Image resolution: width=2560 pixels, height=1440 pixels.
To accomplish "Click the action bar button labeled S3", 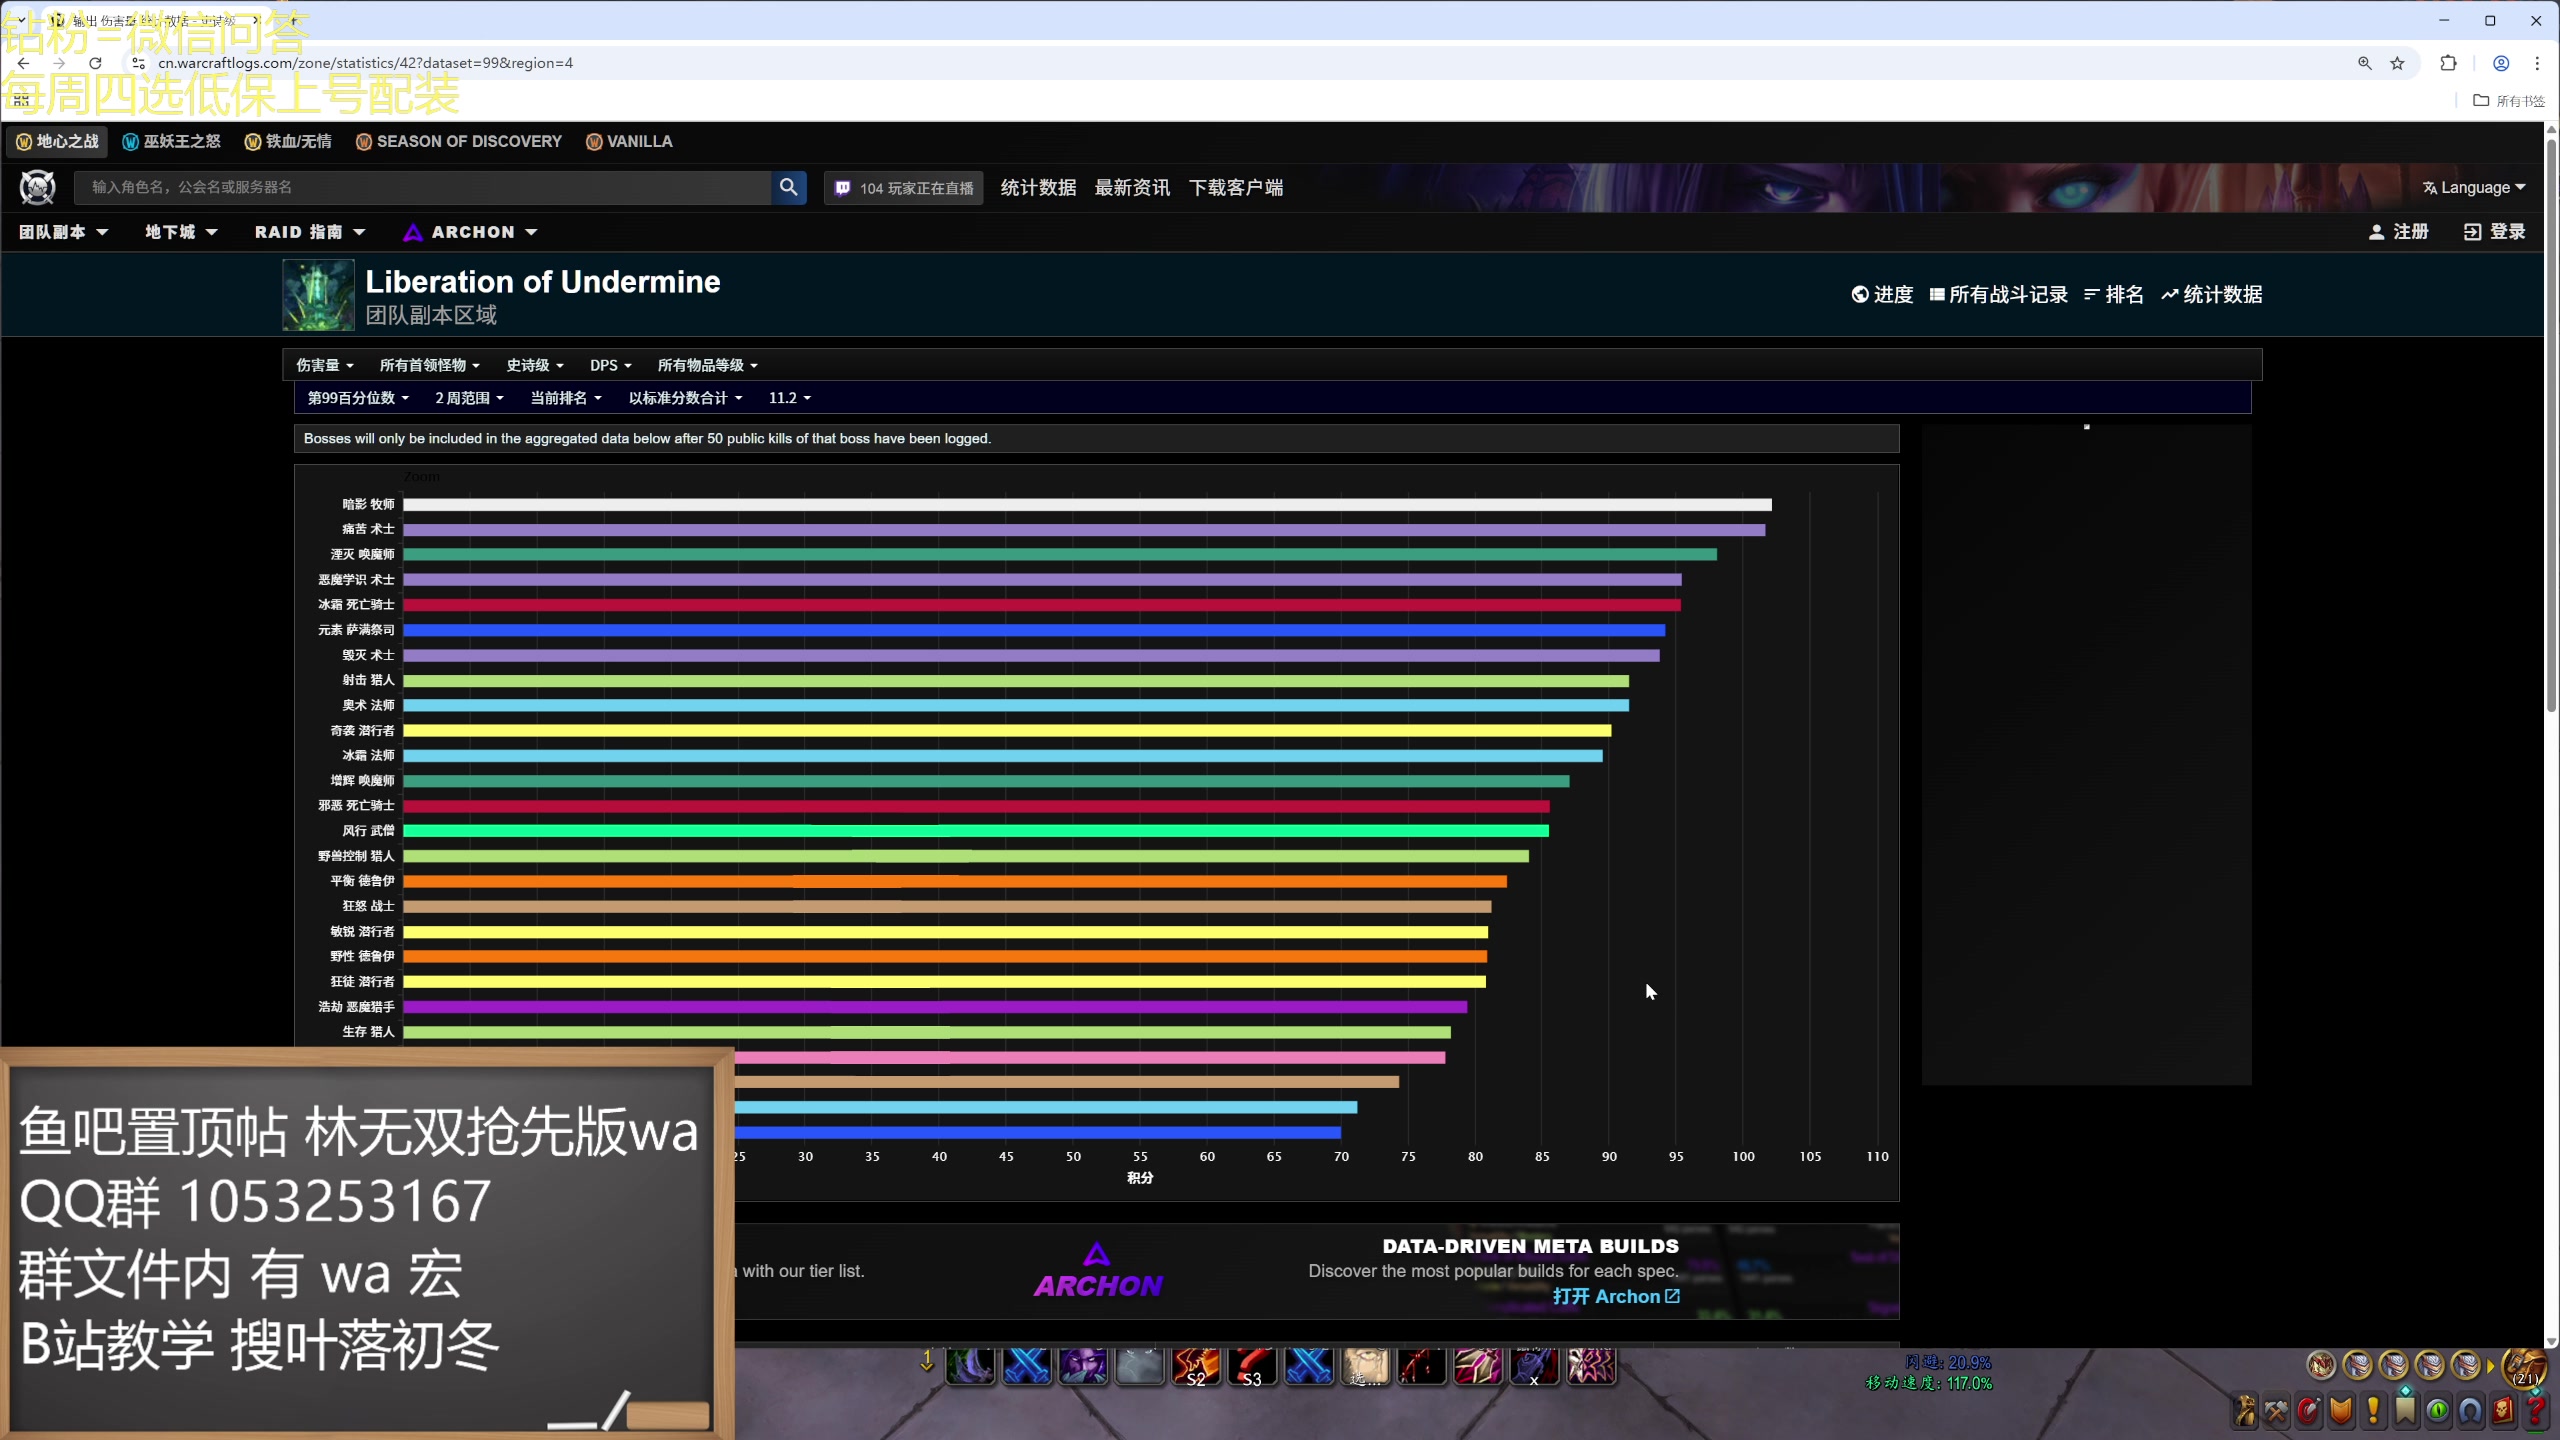I will [1252, 1366].
